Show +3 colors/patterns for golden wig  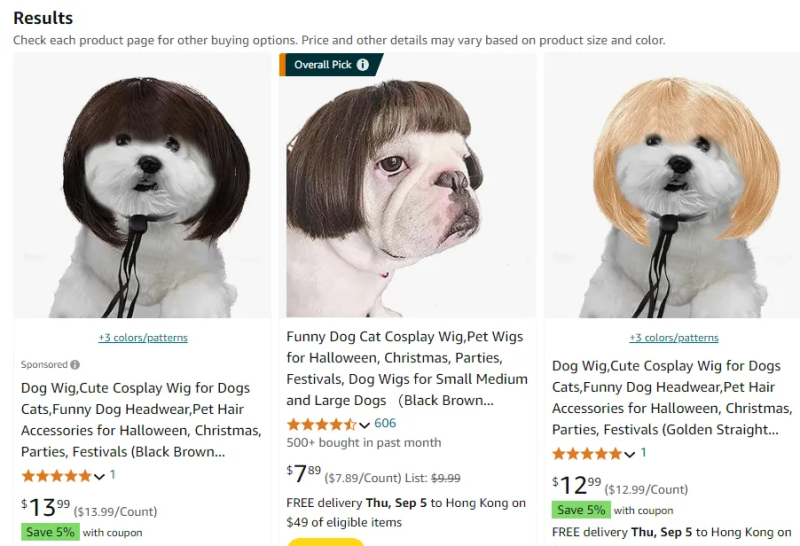pyautogui.click(x=673, y=338)
